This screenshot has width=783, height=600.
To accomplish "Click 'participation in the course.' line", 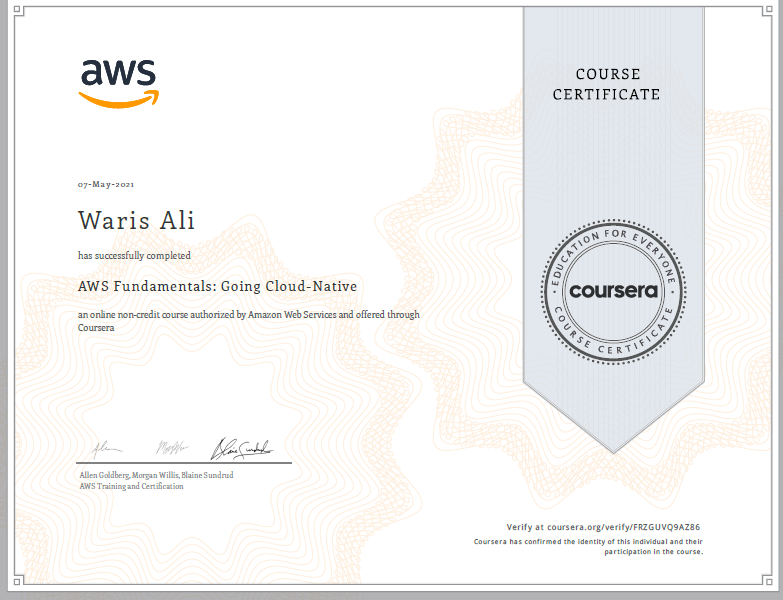I will click(654, 552).
